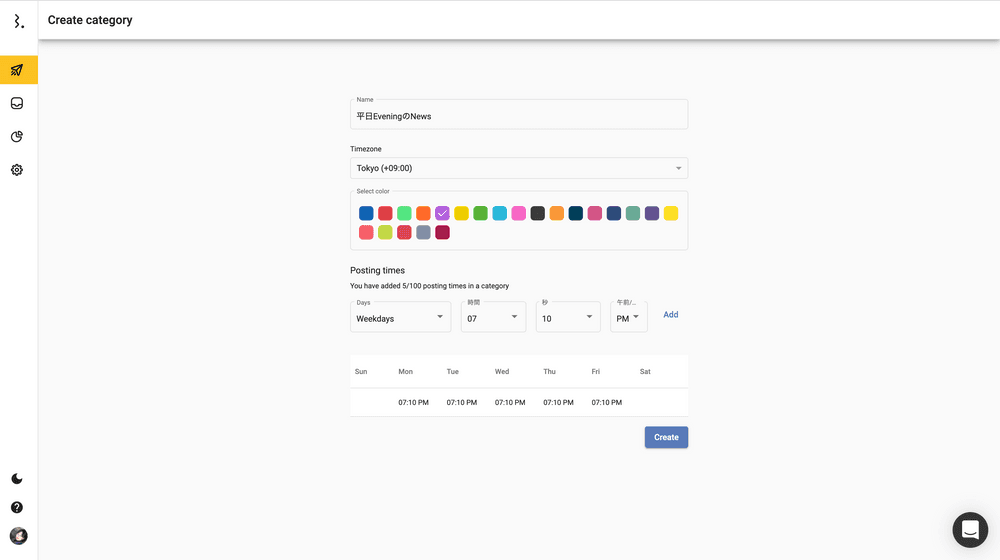Open the inbox icon in sidebar
Image resolution: width=1000 pixels, height=560 pixels.
pyautogui.click(x=17, y=103)
